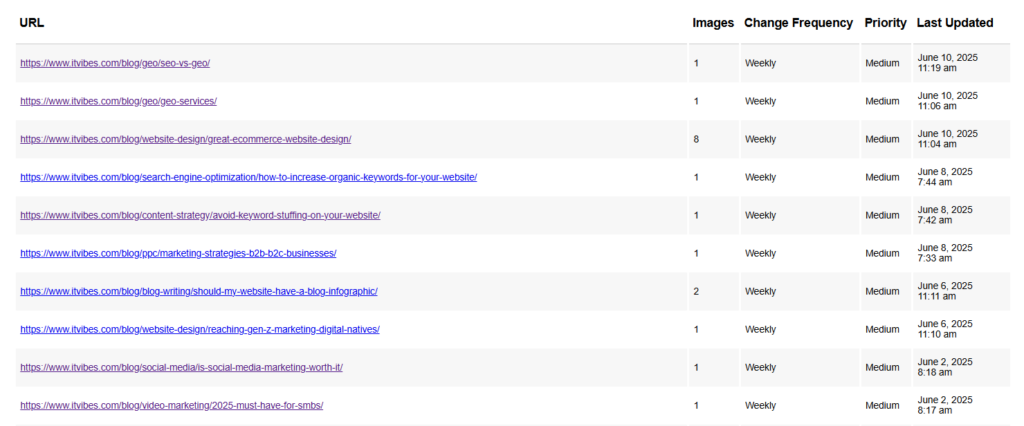Open should-my-website-have-a-blog-infographic link

coord(199,291)
